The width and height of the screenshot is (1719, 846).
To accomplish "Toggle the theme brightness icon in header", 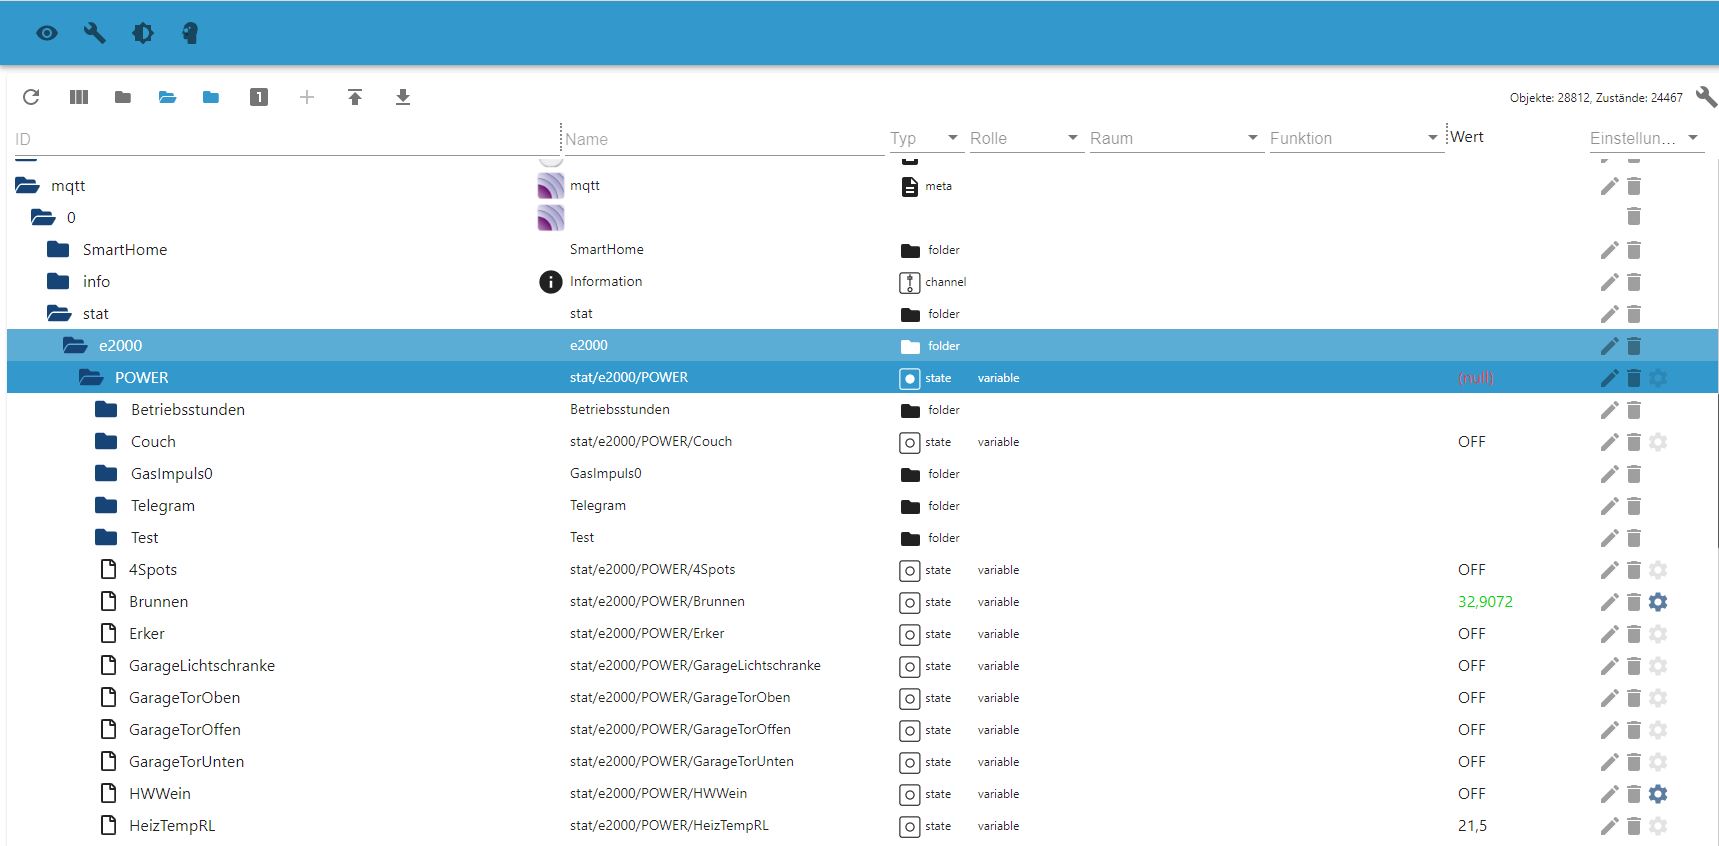I will tap(143, 33).
